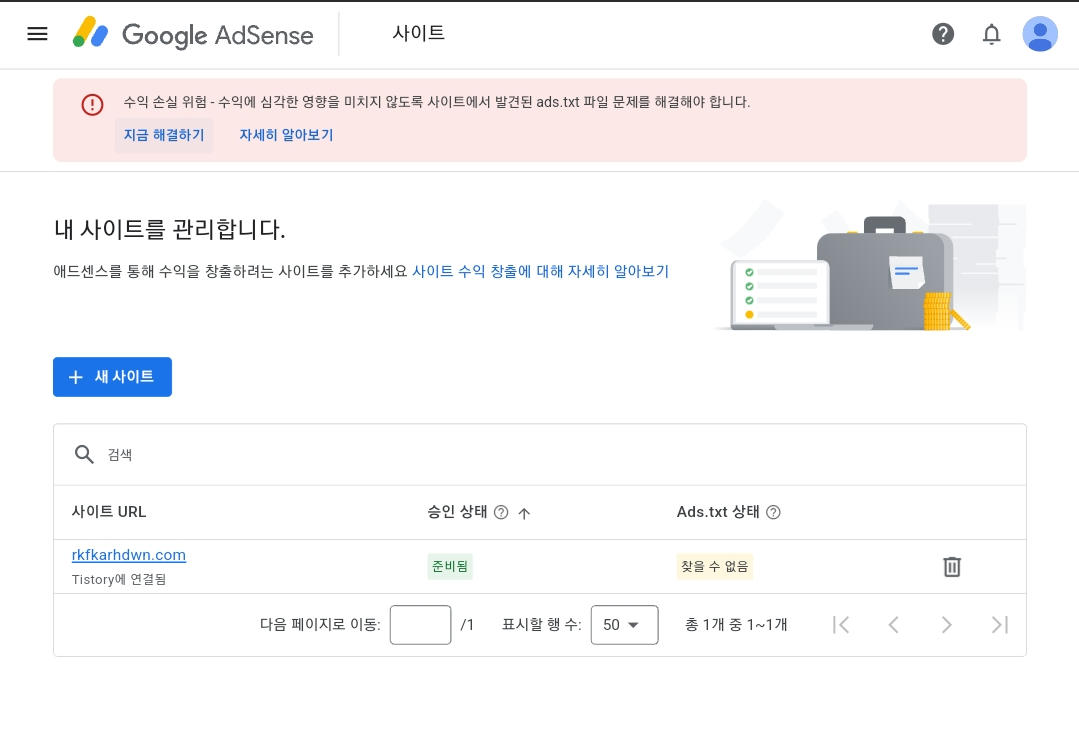Click the Google AdSense logo

point(192,33)
